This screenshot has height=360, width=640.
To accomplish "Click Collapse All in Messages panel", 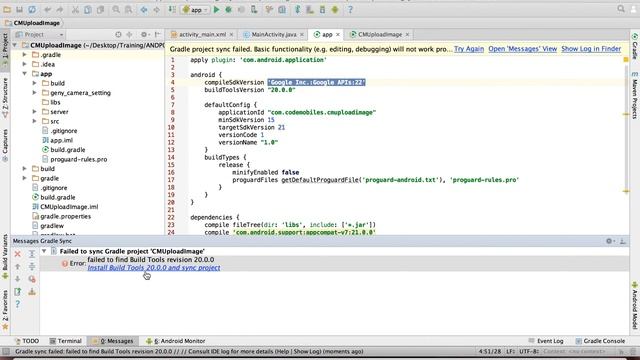I will pyautogui.click(x=32, y=267).
